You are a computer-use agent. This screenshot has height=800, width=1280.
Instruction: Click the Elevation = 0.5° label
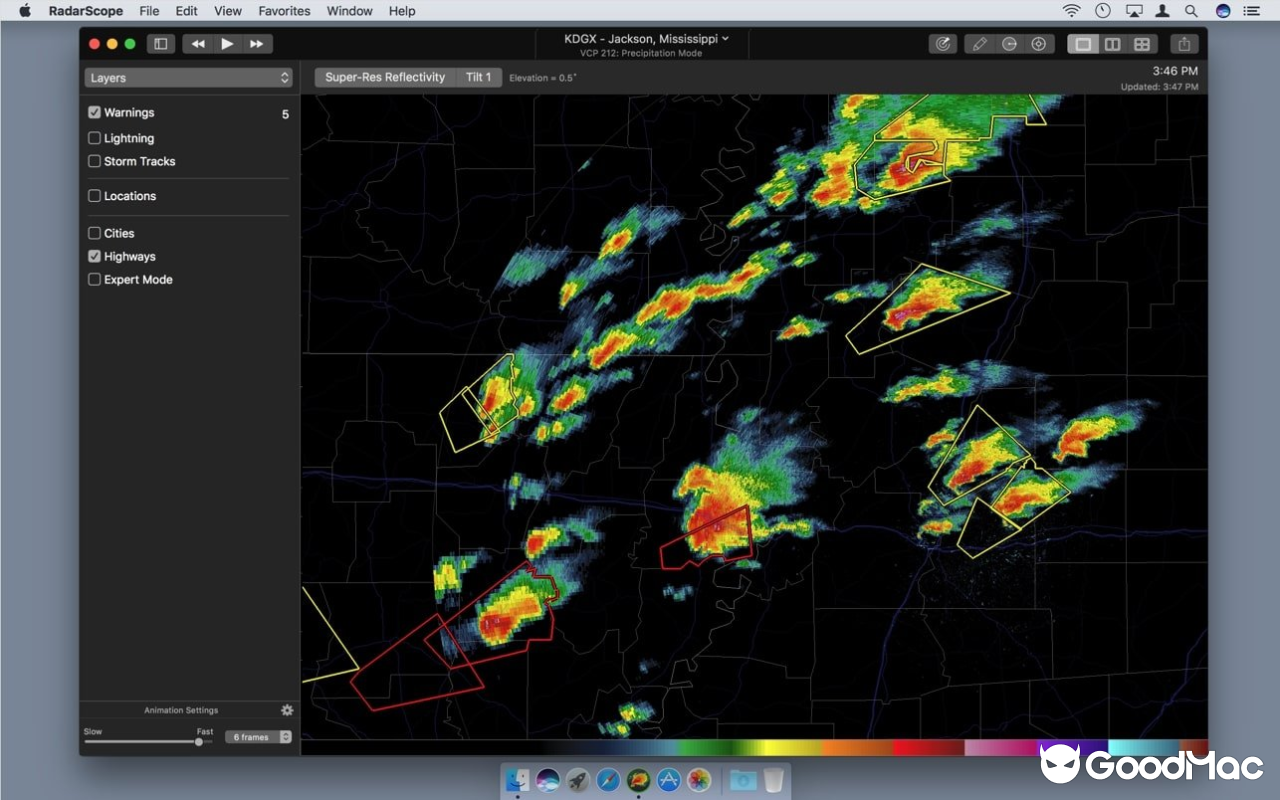[x=543, y=78]
